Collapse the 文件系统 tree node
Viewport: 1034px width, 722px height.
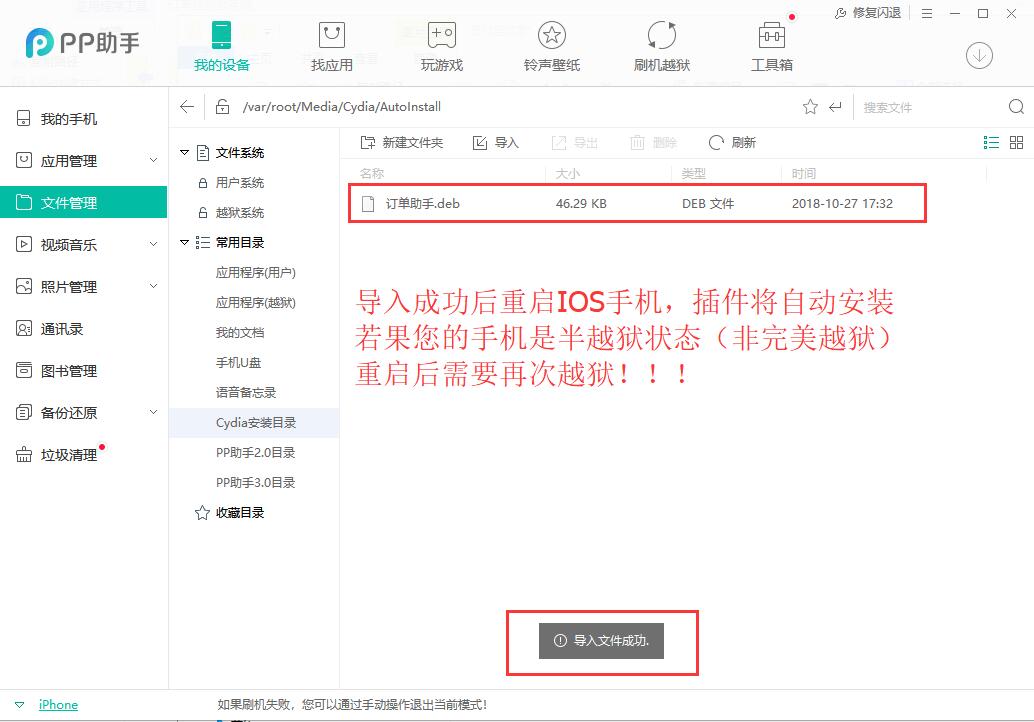pos(184,153)
